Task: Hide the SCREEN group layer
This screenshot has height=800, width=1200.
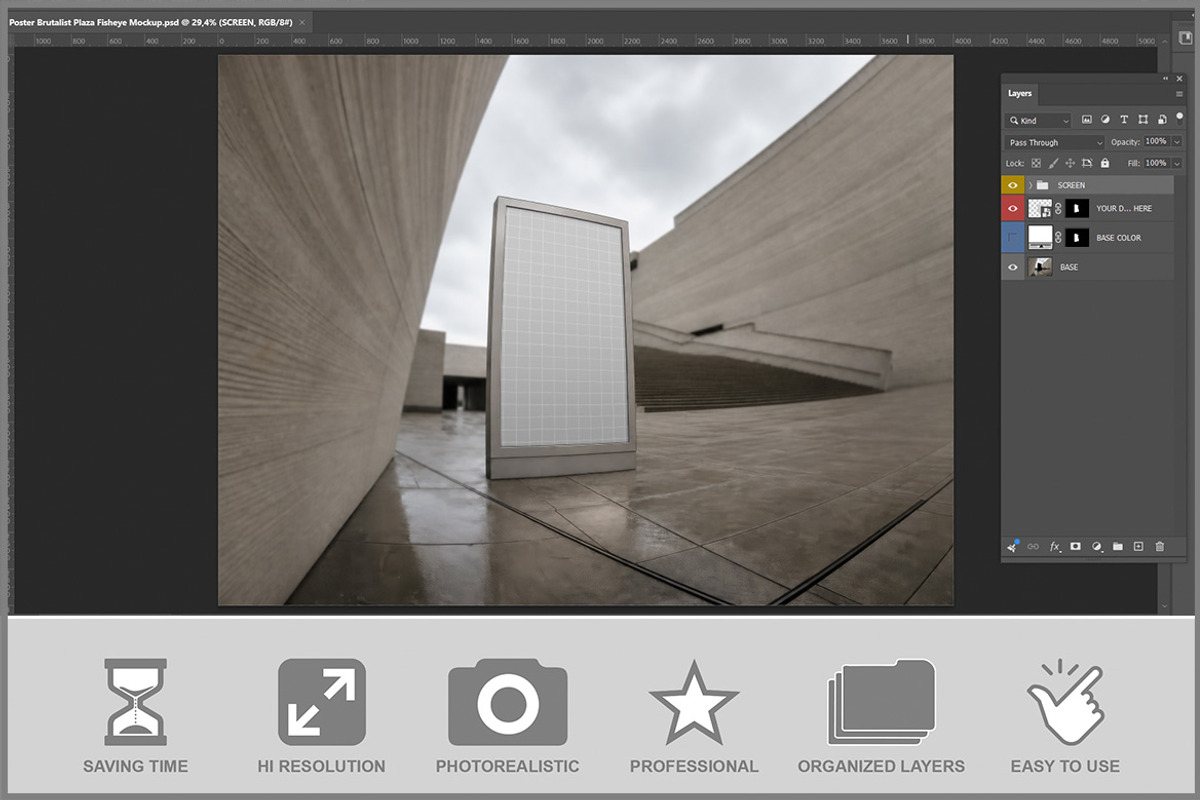Action: (1013, 185)
